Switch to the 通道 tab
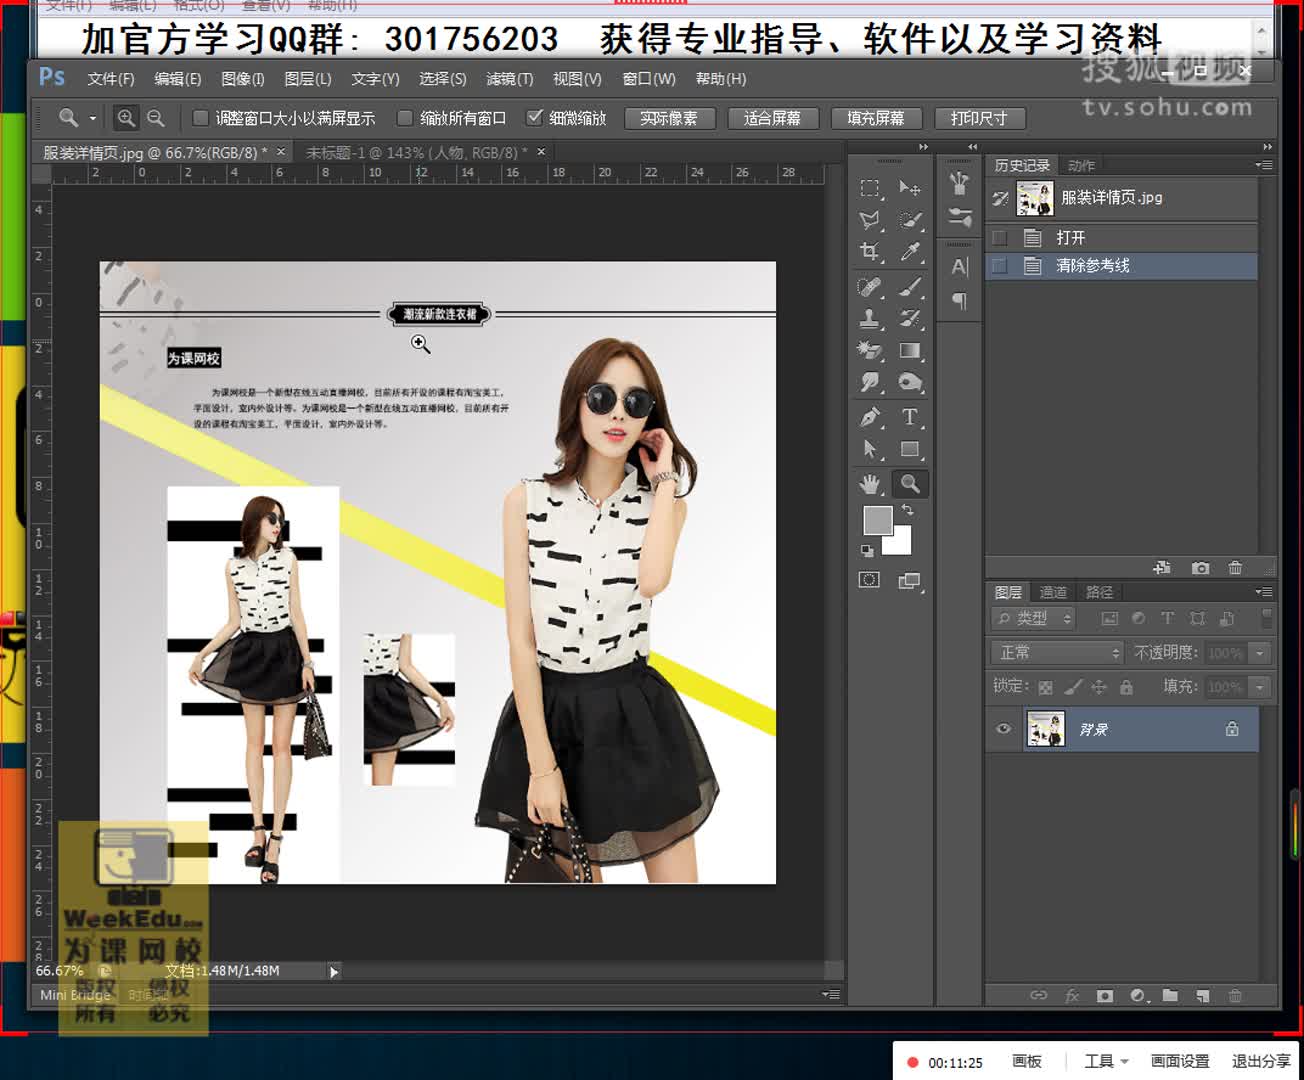Screen dimensions: 1304x1080 1053,593
